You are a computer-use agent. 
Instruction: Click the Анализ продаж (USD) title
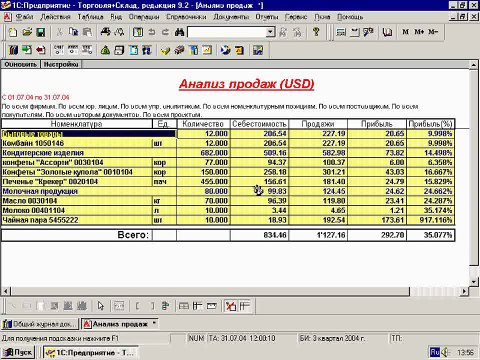[246, 84]
